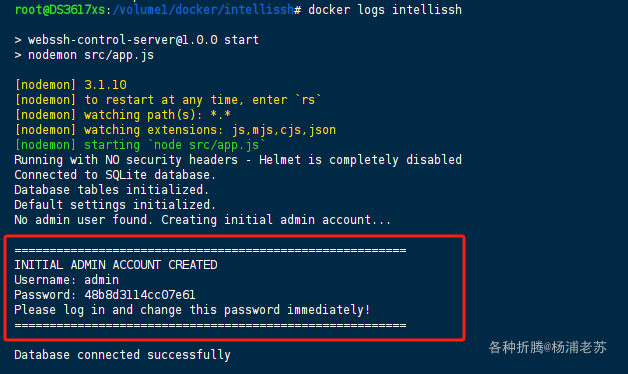Click the watching extensions line
Viewport: 628px width, 374px height.
175,130
